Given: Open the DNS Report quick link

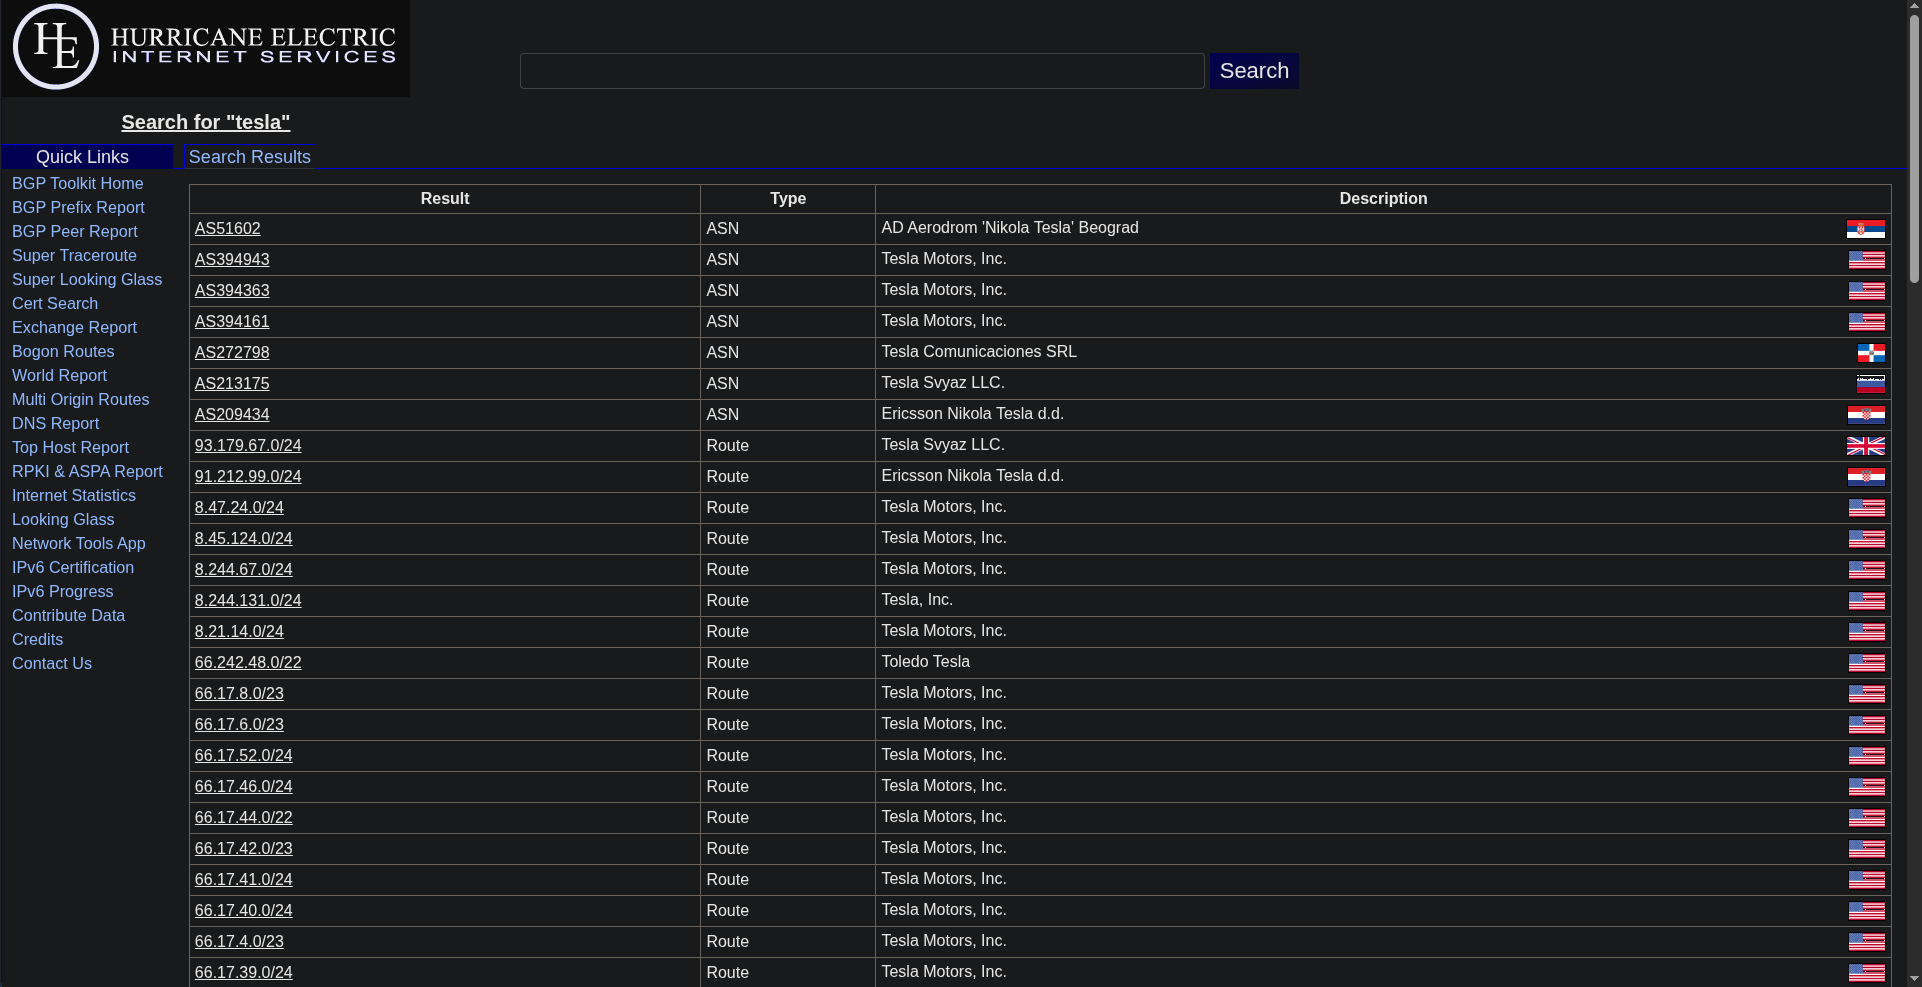Looking at the screenshot, I should [56, 424].
